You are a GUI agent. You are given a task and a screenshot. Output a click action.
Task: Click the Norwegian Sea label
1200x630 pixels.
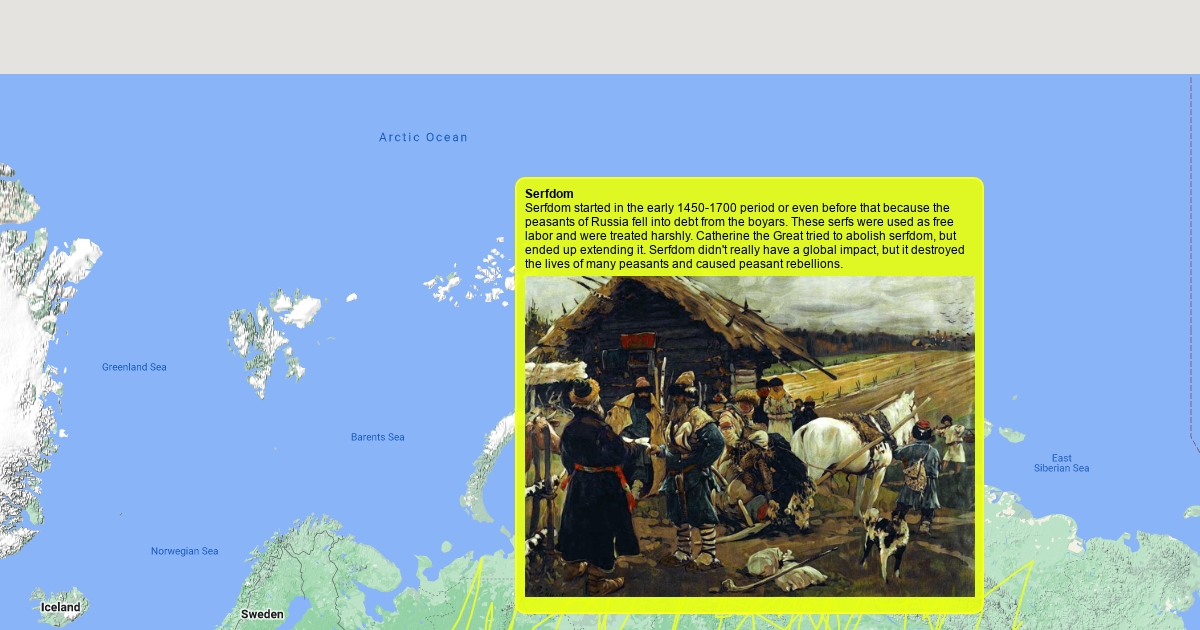coord(184,551)
